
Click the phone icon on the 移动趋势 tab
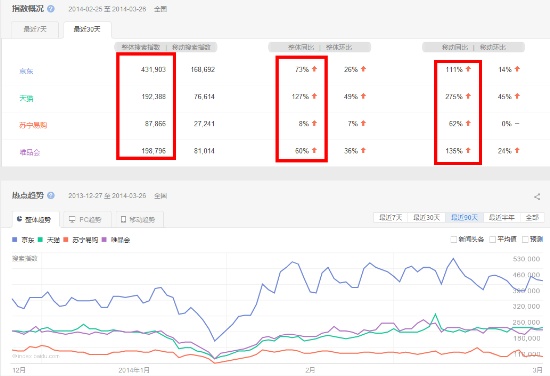click(x=123, y=220)
